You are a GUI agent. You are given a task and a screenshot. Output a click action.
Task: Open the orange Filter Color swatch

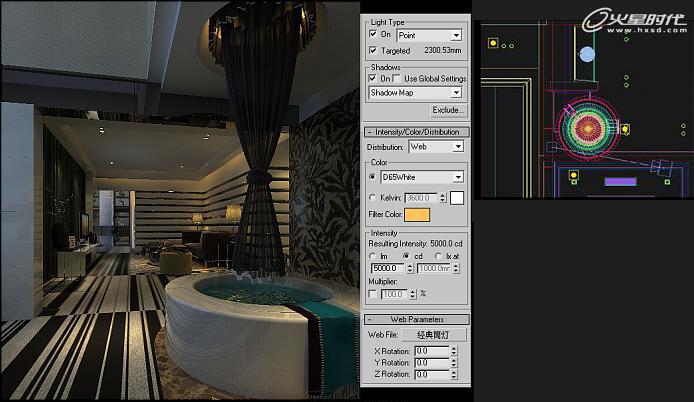(x=417, y=215)
